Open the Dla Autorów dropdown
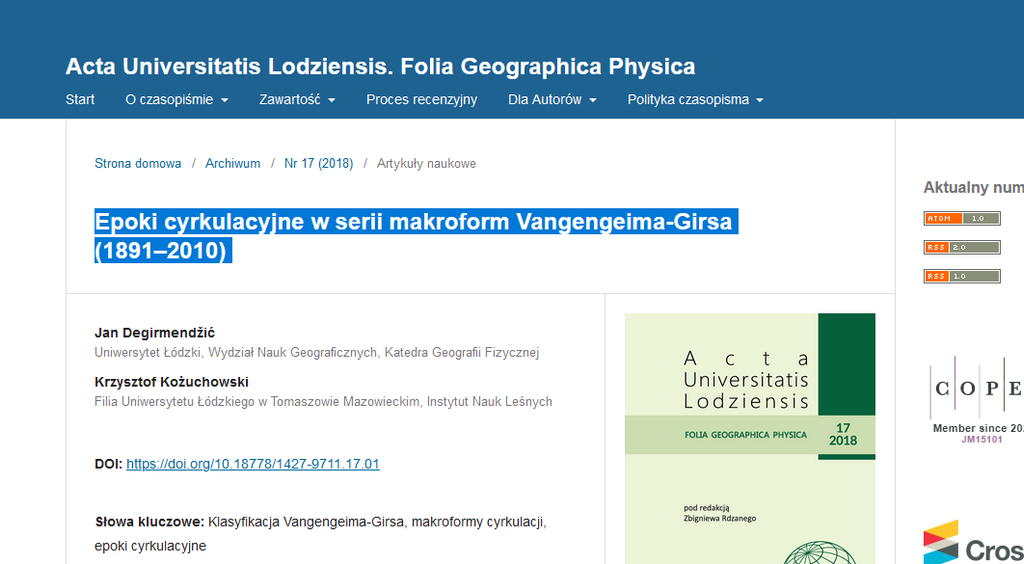Image resolution: width=1024 pixels, height=564 pixels. coord(551,100)
